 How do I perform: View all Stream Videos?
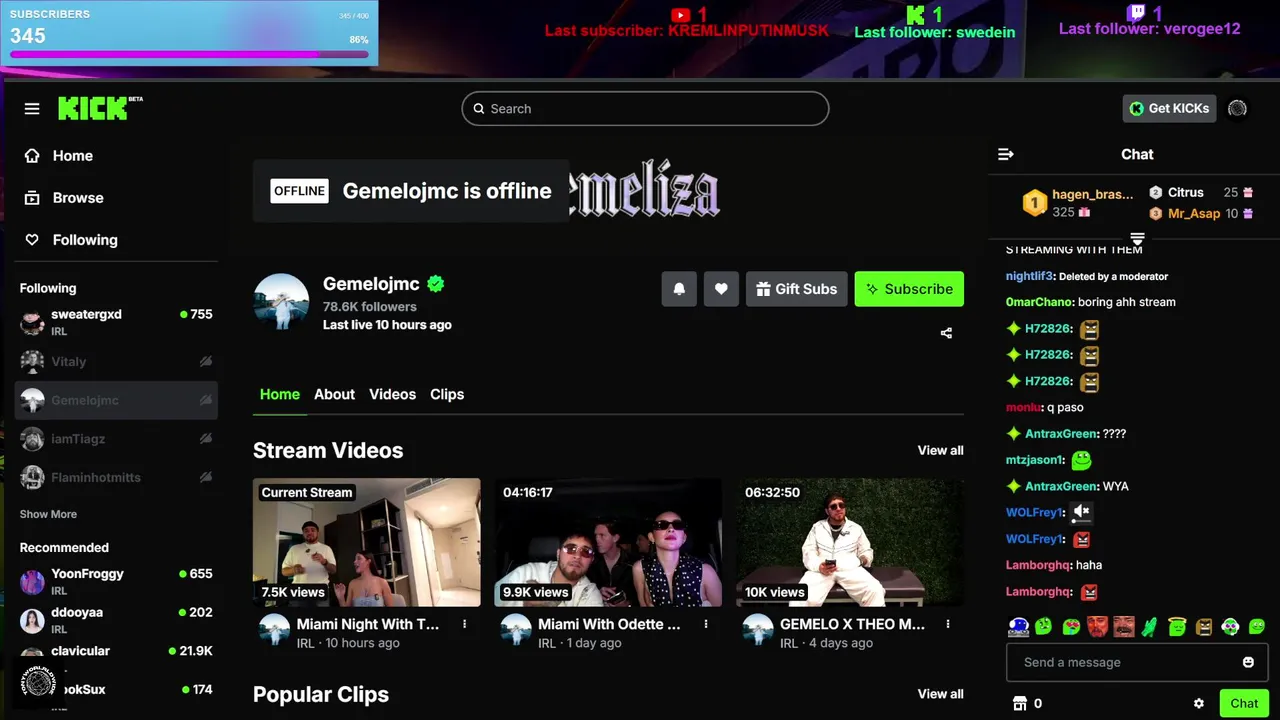click(x=941, y=450)
